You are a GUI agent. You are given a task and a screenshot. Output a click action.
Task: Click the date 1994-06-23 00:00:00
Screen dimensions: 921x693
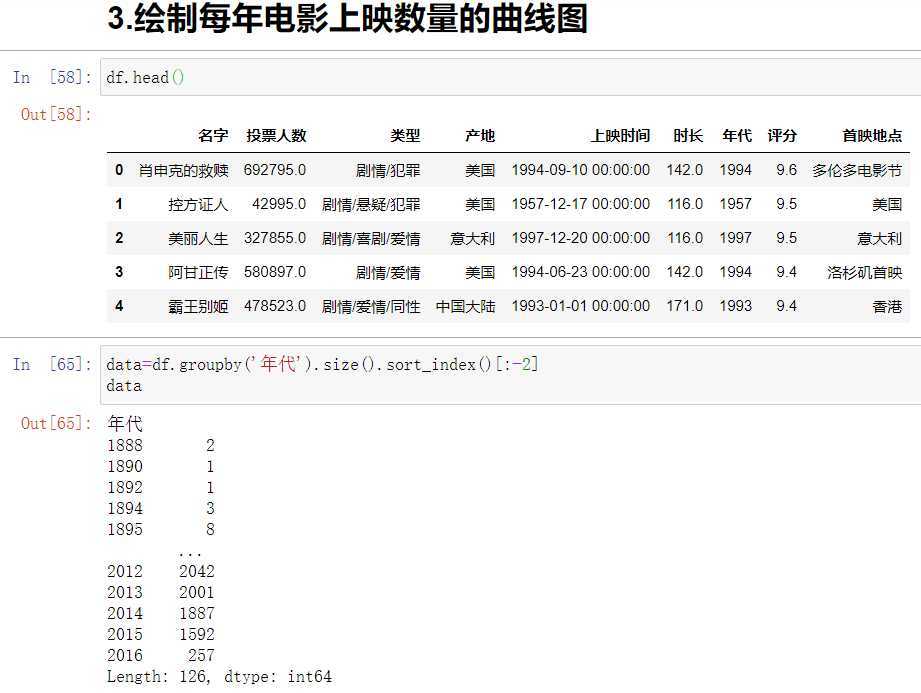pos(580,273)
